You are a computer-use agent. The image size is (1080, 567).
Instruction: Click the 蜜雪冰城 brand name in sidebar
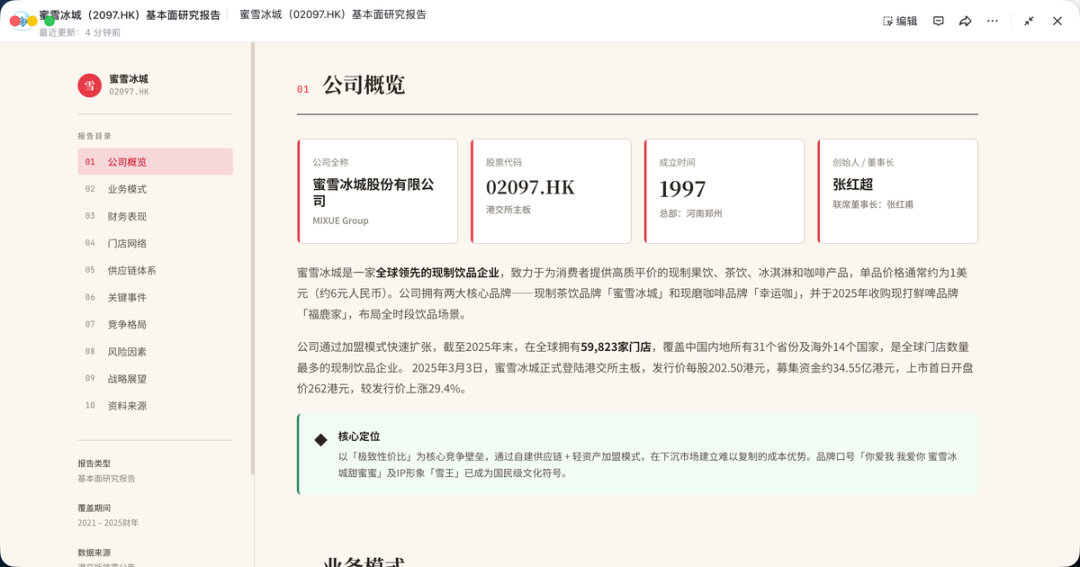129,79
